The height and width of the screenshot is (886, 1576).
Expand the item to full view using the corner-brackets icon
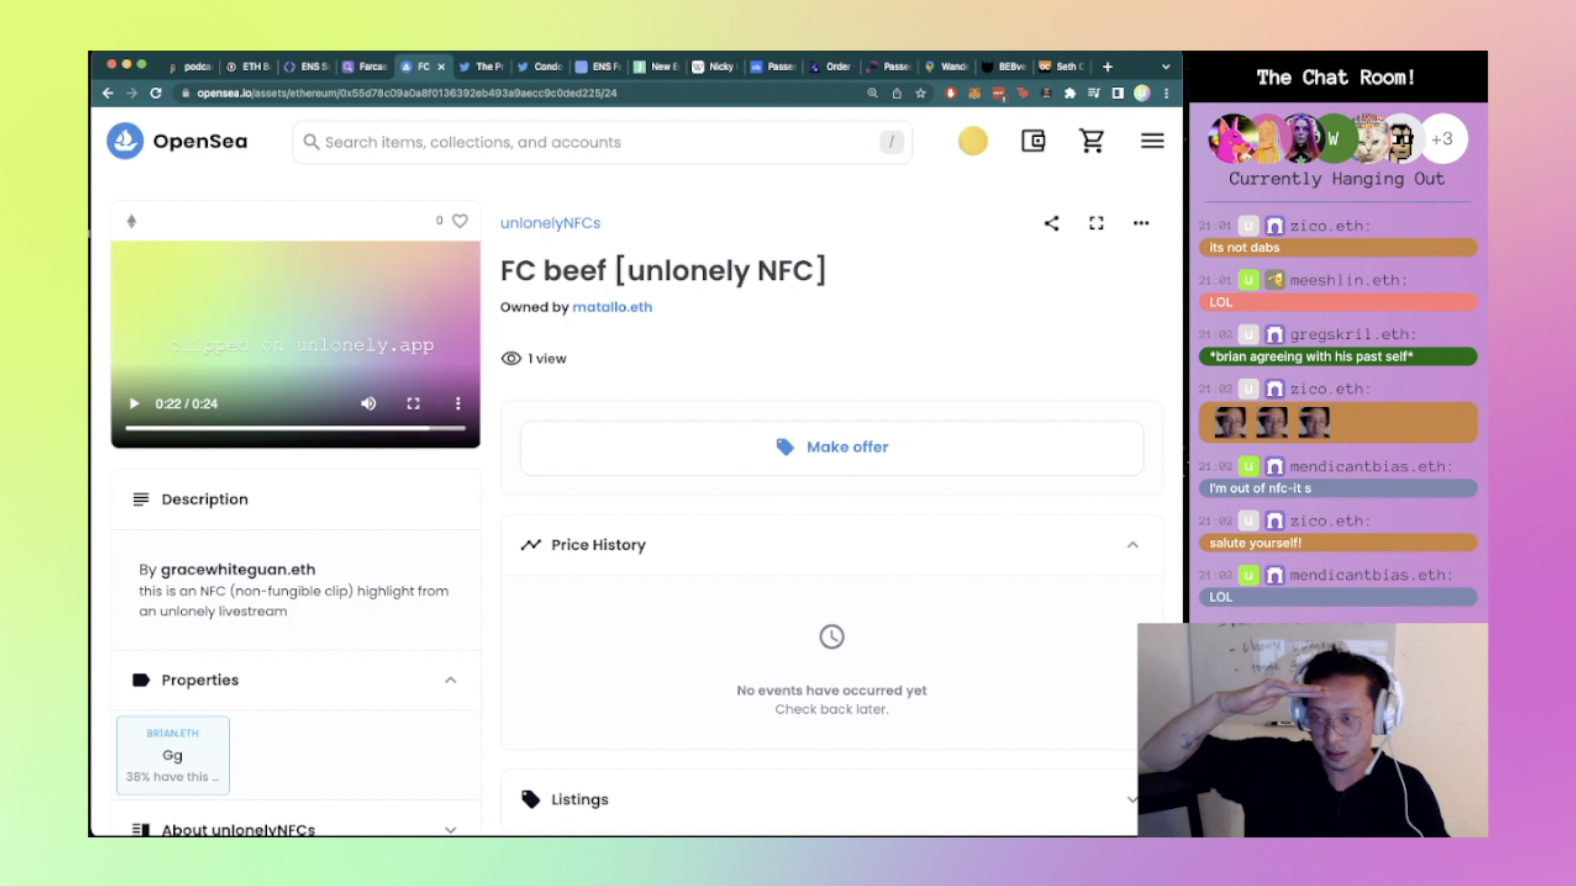click(1096, 223)
